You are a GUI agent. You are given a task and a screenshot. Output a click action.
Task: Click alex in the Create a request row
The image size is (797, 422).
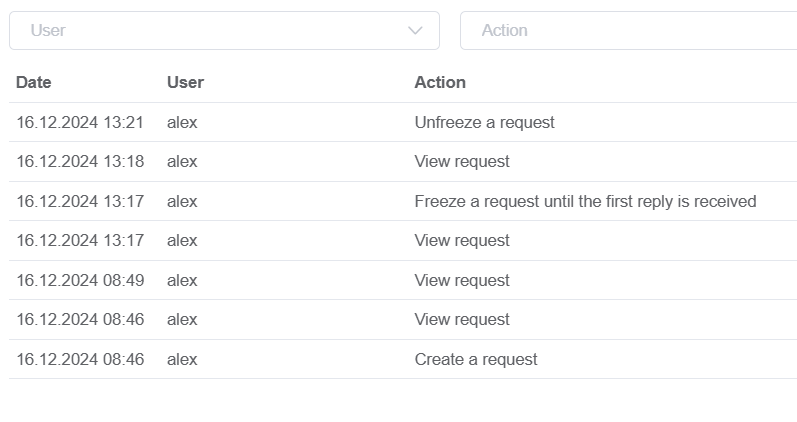coord(182,359)
